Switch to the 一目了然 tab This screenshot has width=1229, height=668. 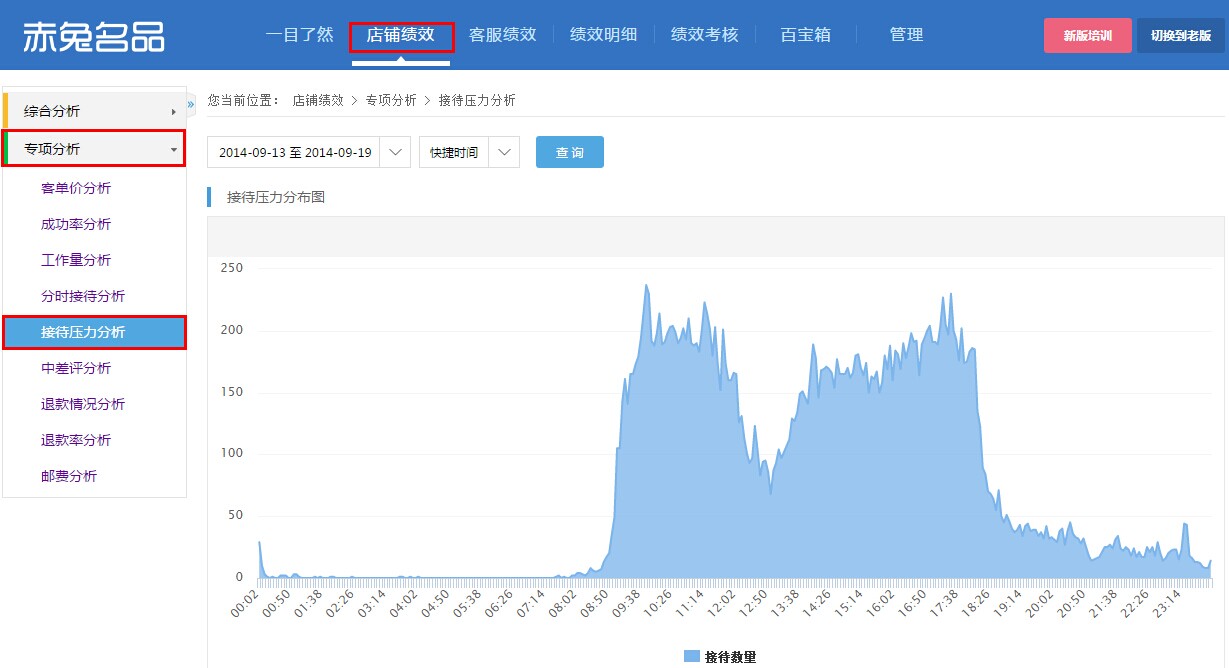(x=299, y=35)
